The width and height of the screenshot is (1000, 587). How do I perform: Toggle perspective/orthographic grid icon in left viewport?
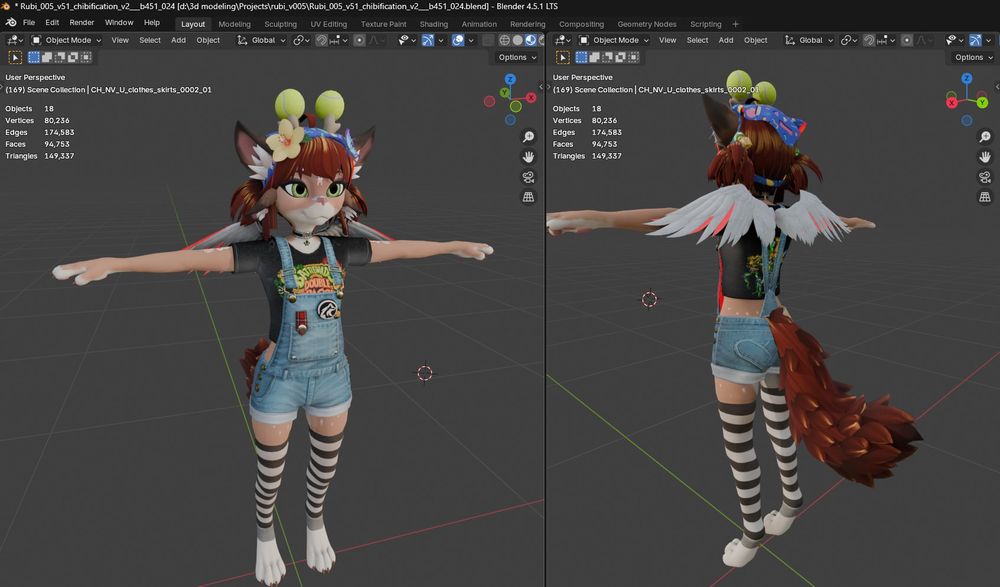529,198
